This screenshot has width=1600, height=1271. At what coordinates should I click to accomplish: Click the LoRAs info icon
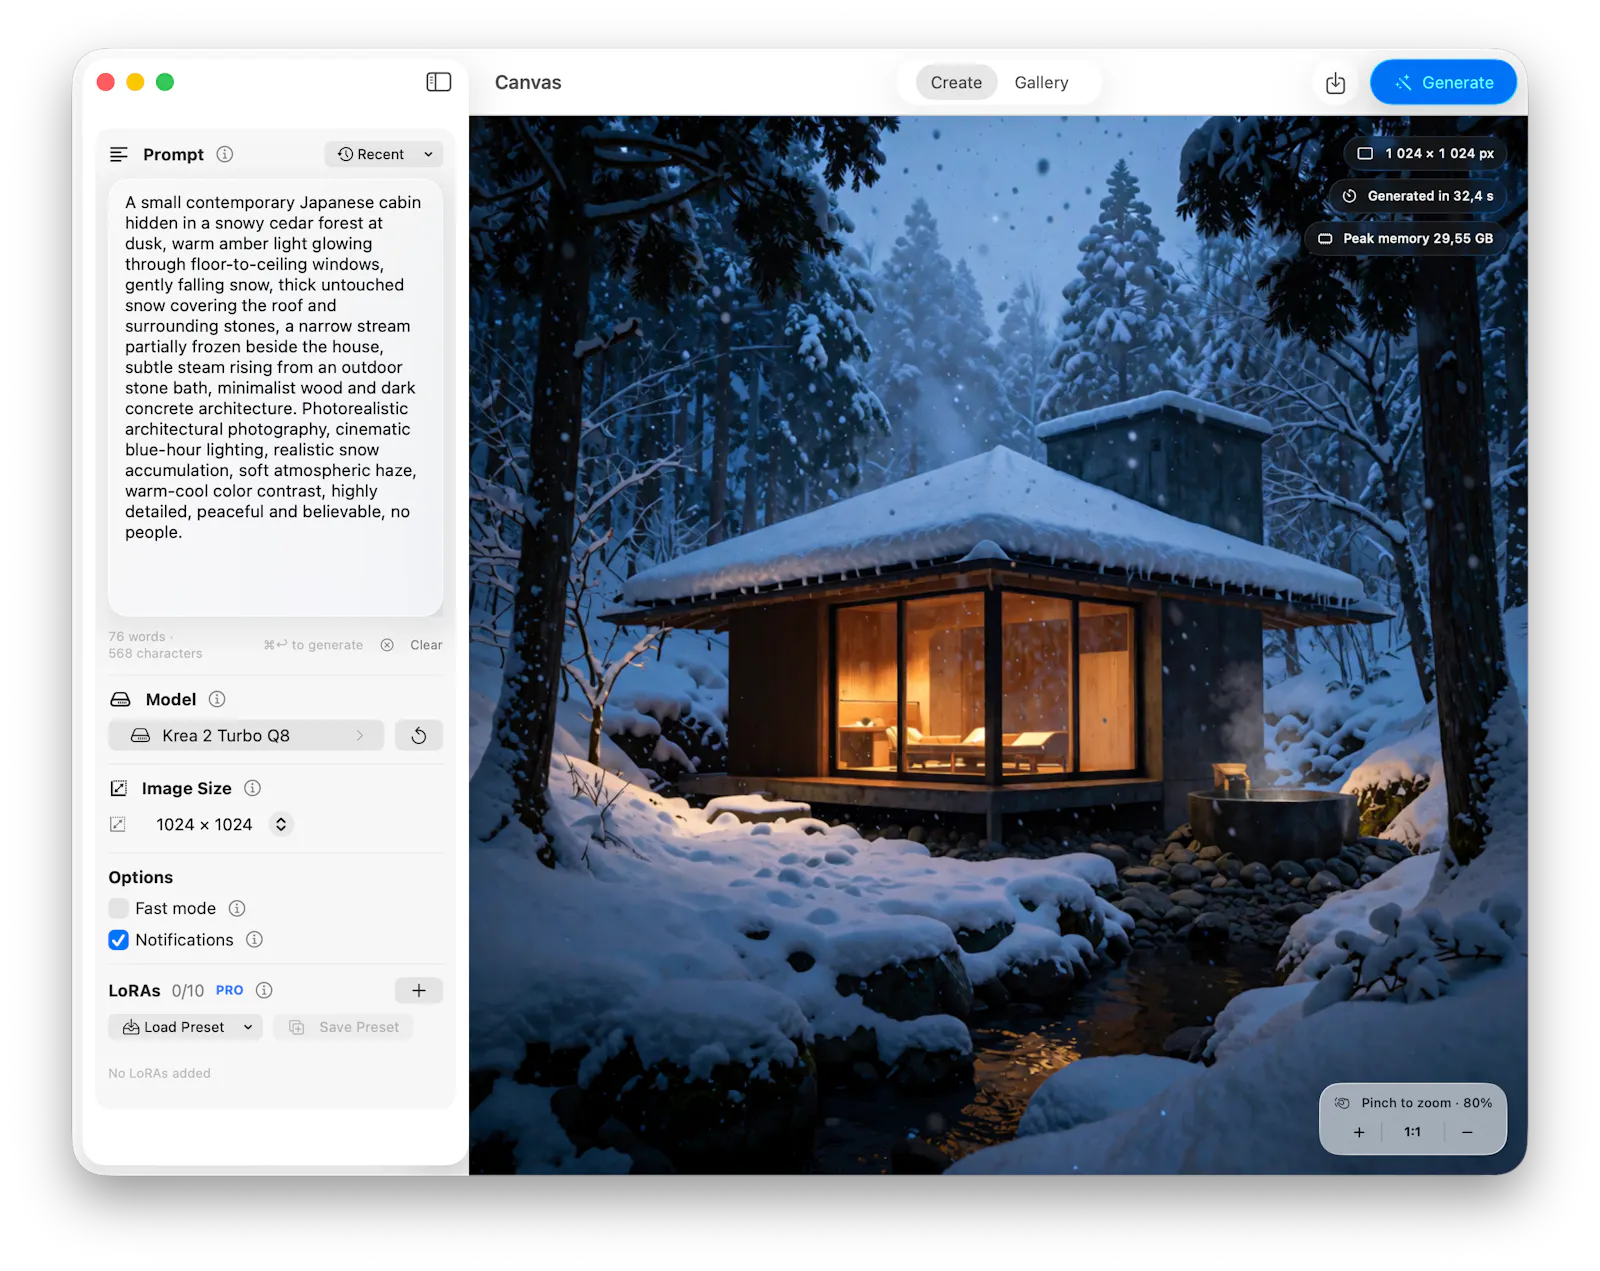[264, 990]
